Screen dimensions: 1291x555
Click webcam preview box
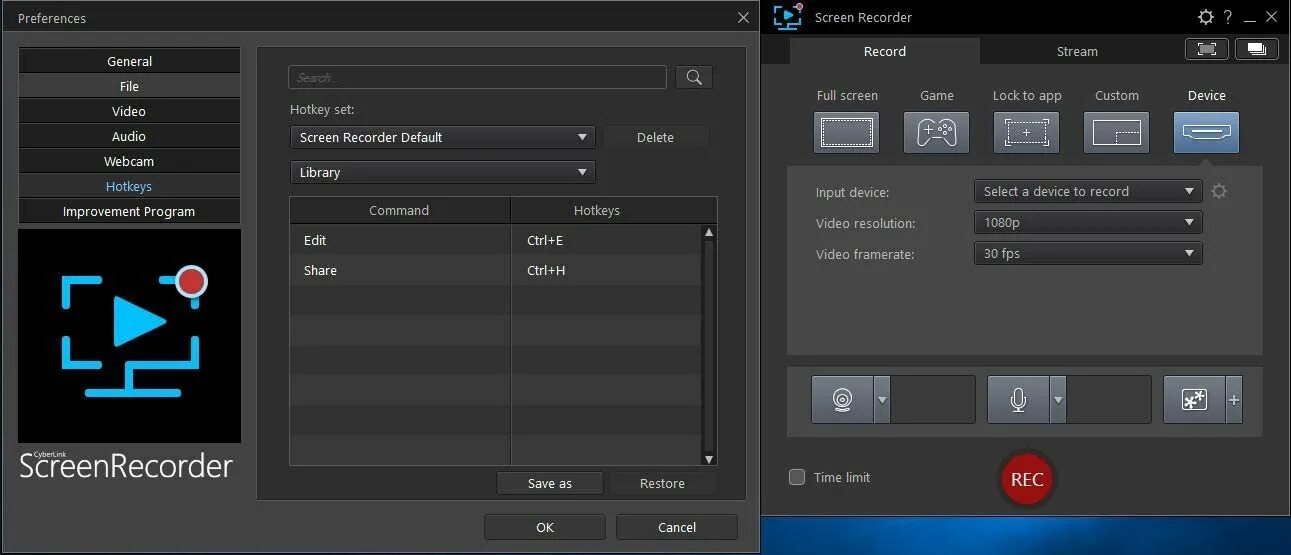932,400
